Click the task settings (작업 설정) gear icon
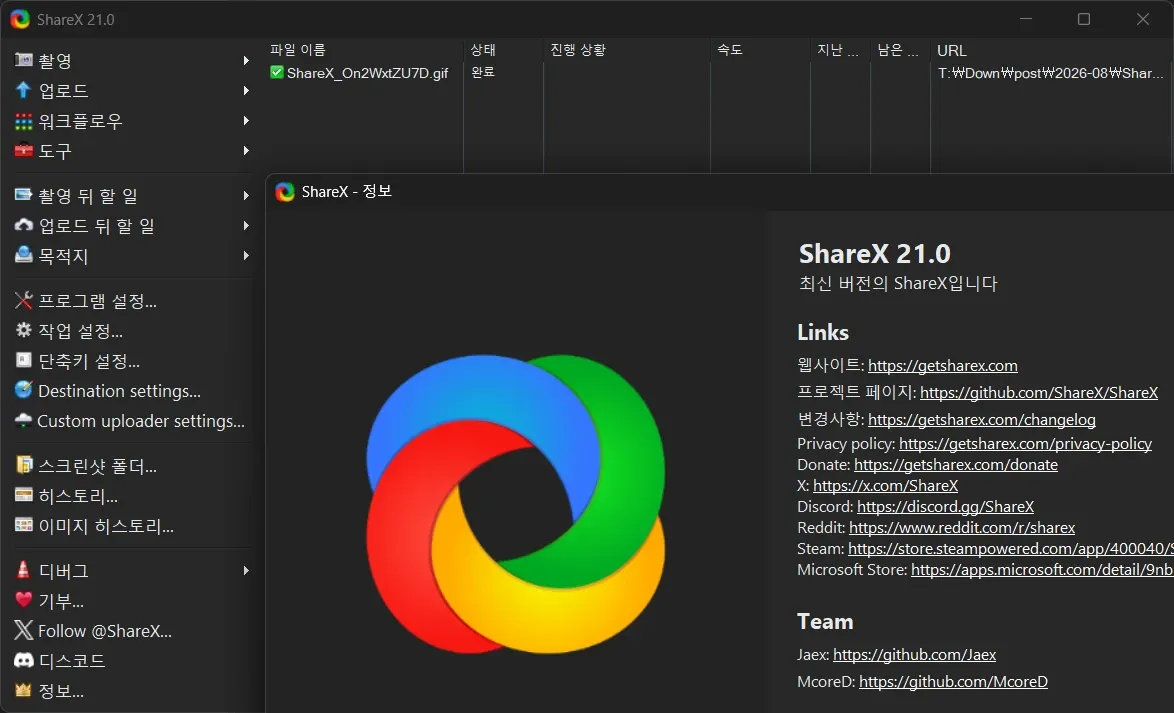This screenshot has width=1174, height=713. click(x=24, y=330)
